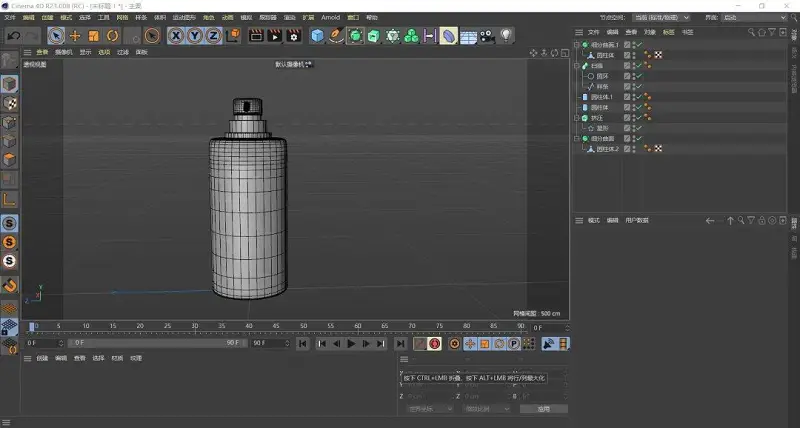The image size is (800, 428).
Task: Open the world coordinate dropdown
Action: click(x=430, y=409)
